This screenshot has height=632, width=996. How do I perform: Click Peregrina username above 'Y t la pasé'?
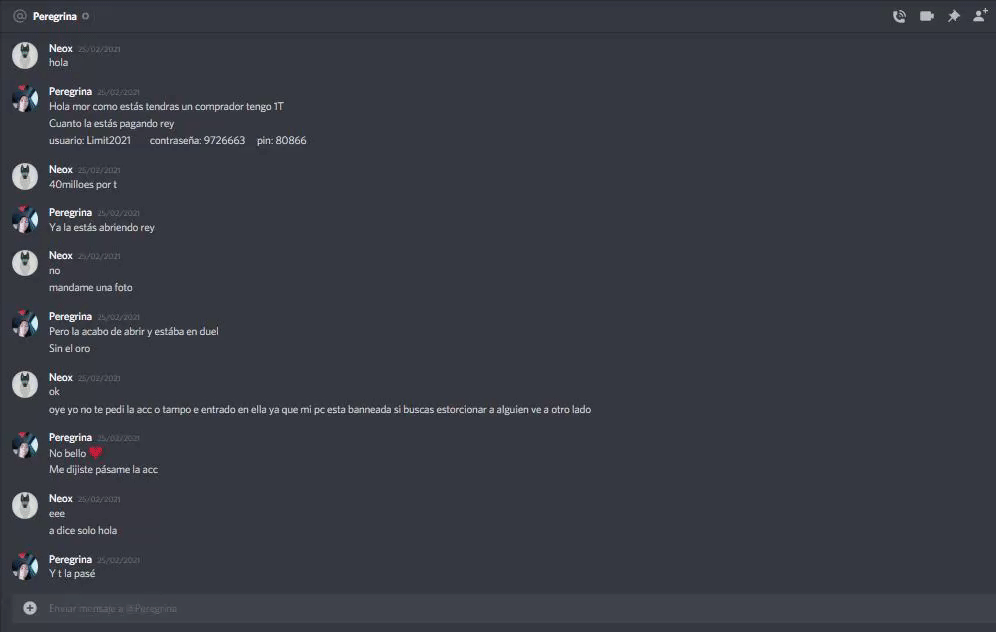click(x=71, y=560)
